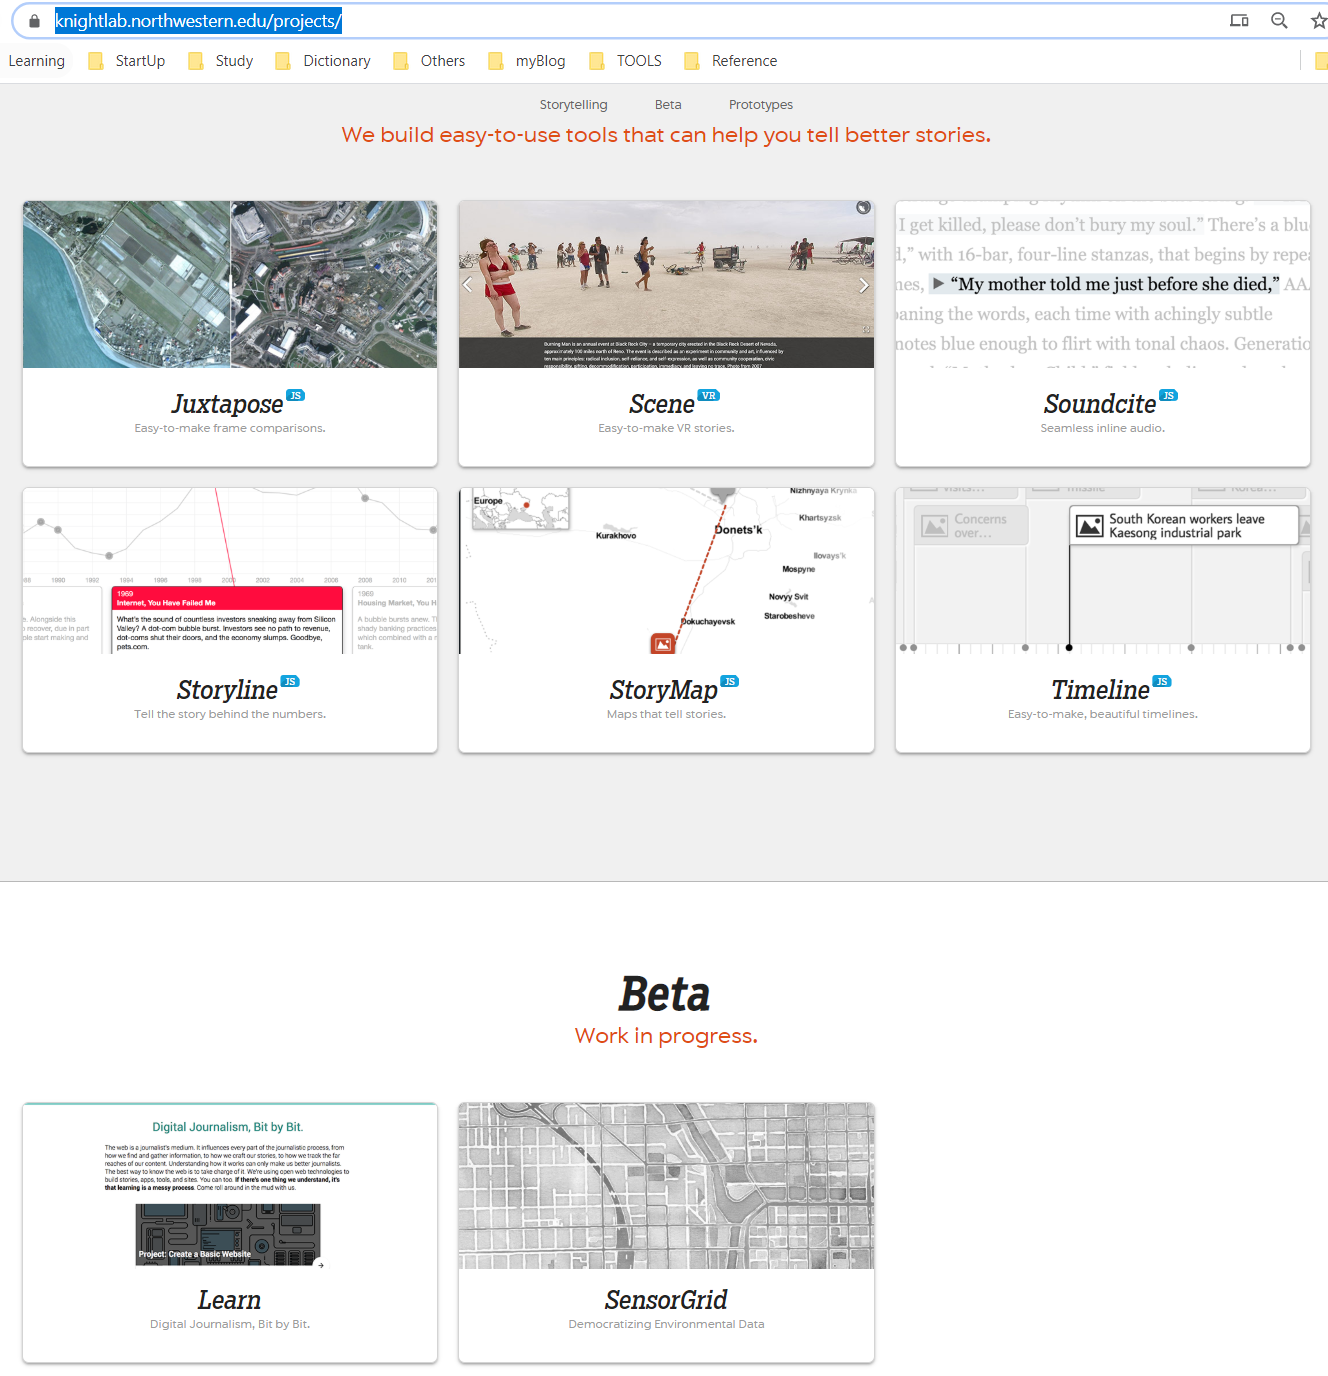Click 'Democratizing Environmental Data' caption
The image size is (1328, 1376).
[666, 1324]
